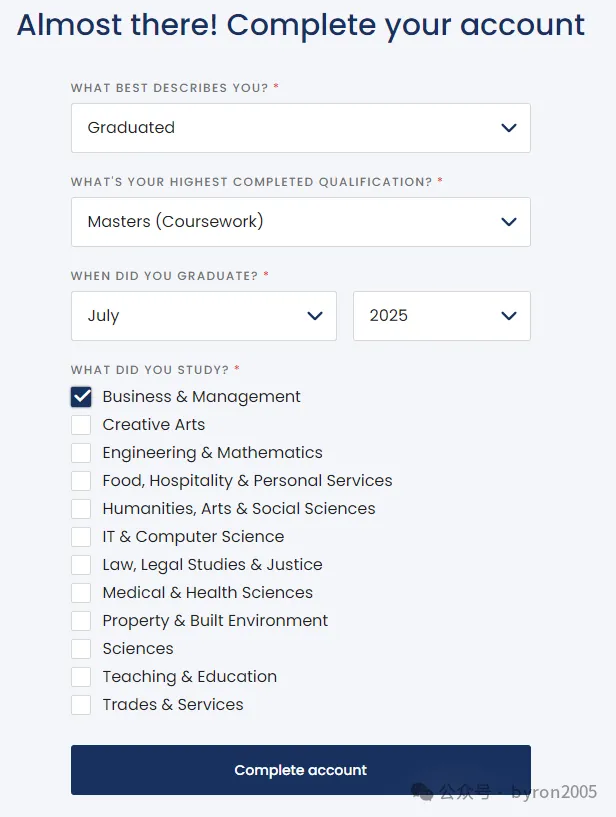616x817 pixels.
Task: Uncheck the Business & Management checkbox
Action: tap(81, 397)
